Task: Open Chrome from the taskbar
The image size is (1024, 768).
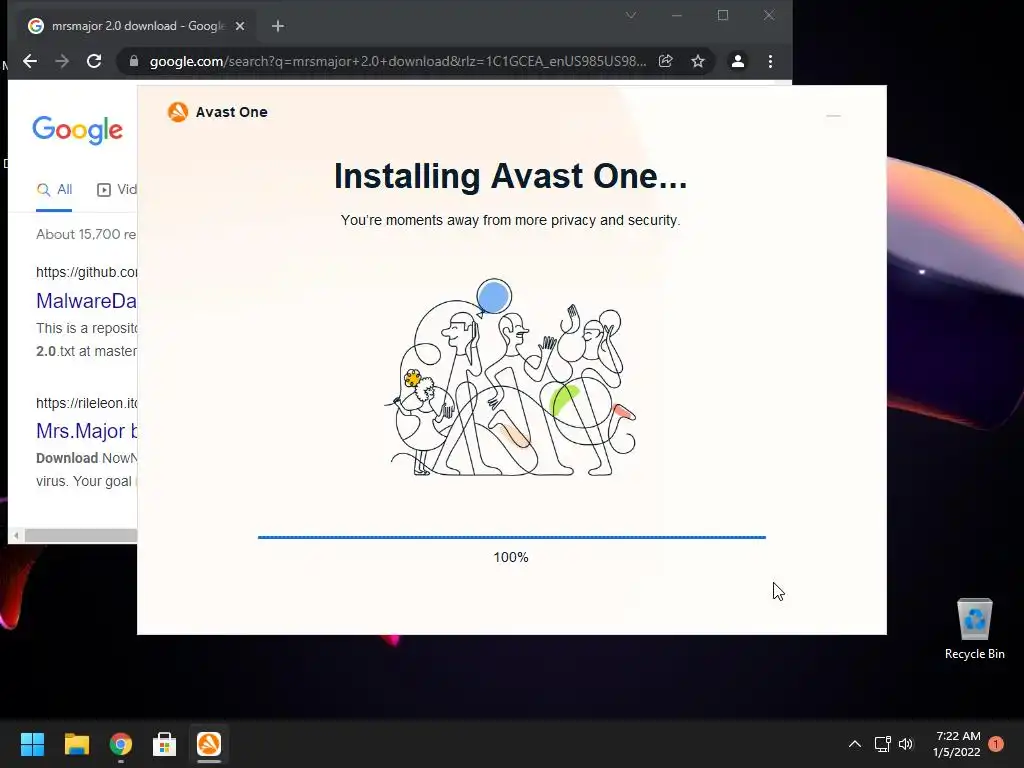Action: tap(121, 744)
